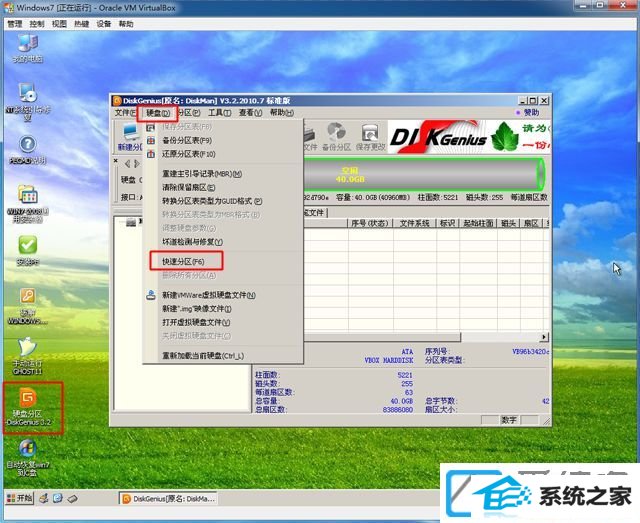Click the 开始 start button
640x523 pixels.
click(x=19, y=498)
